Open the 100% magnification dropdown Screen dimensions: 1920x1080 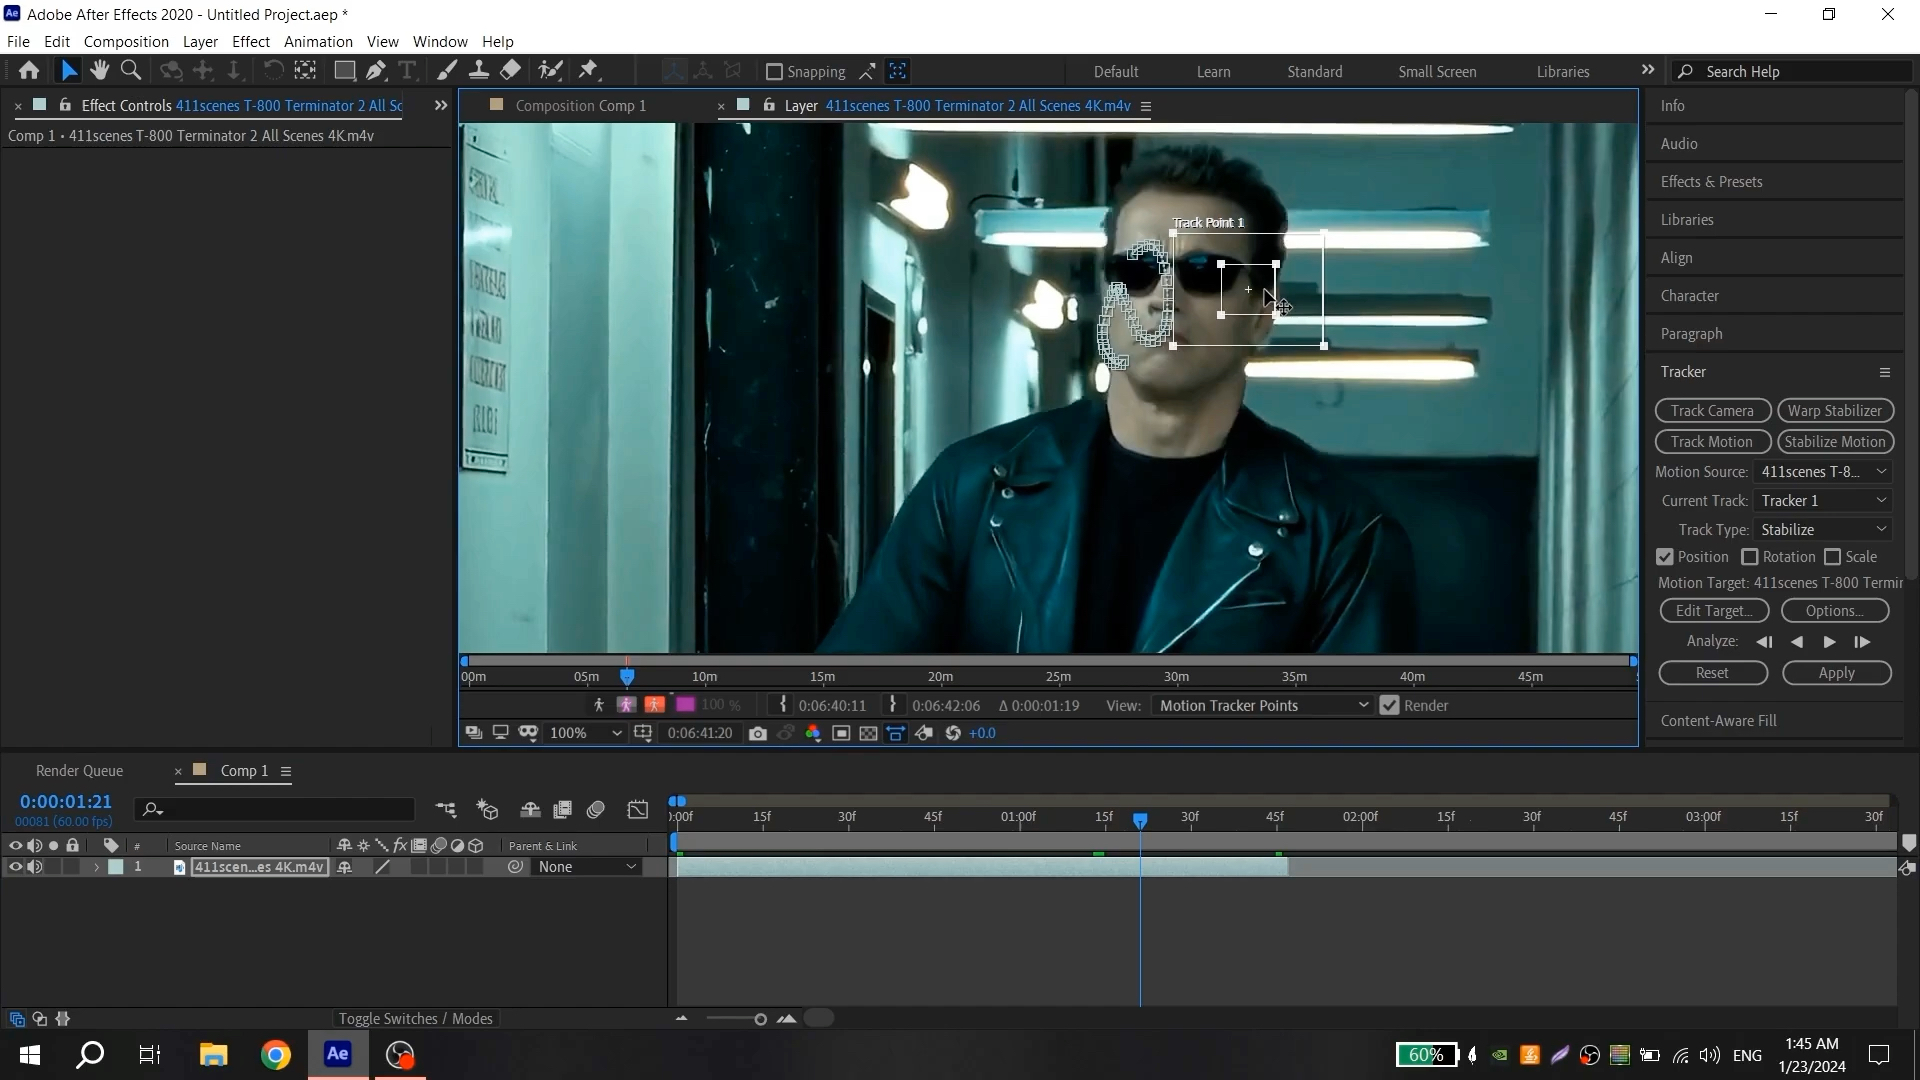[585, 734]
